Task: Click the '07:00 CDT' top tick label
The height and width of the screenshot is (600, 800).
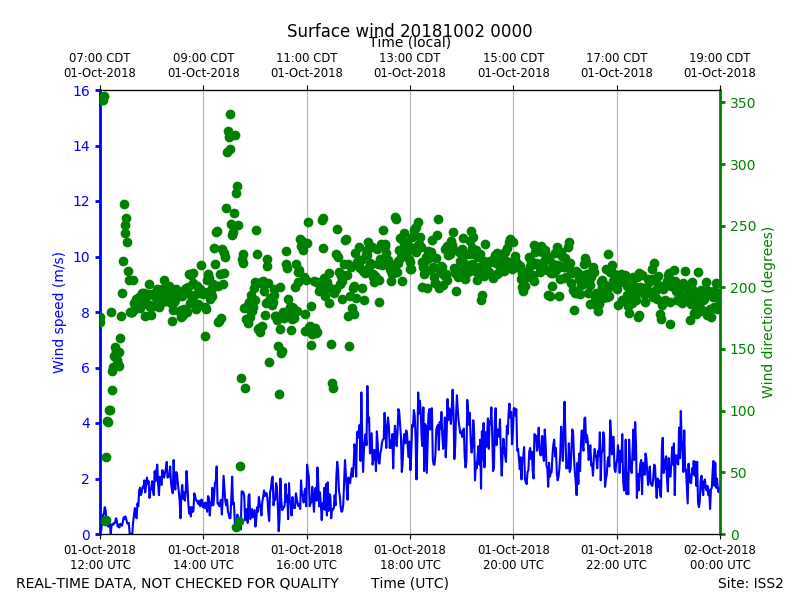Action: [100, 58]
